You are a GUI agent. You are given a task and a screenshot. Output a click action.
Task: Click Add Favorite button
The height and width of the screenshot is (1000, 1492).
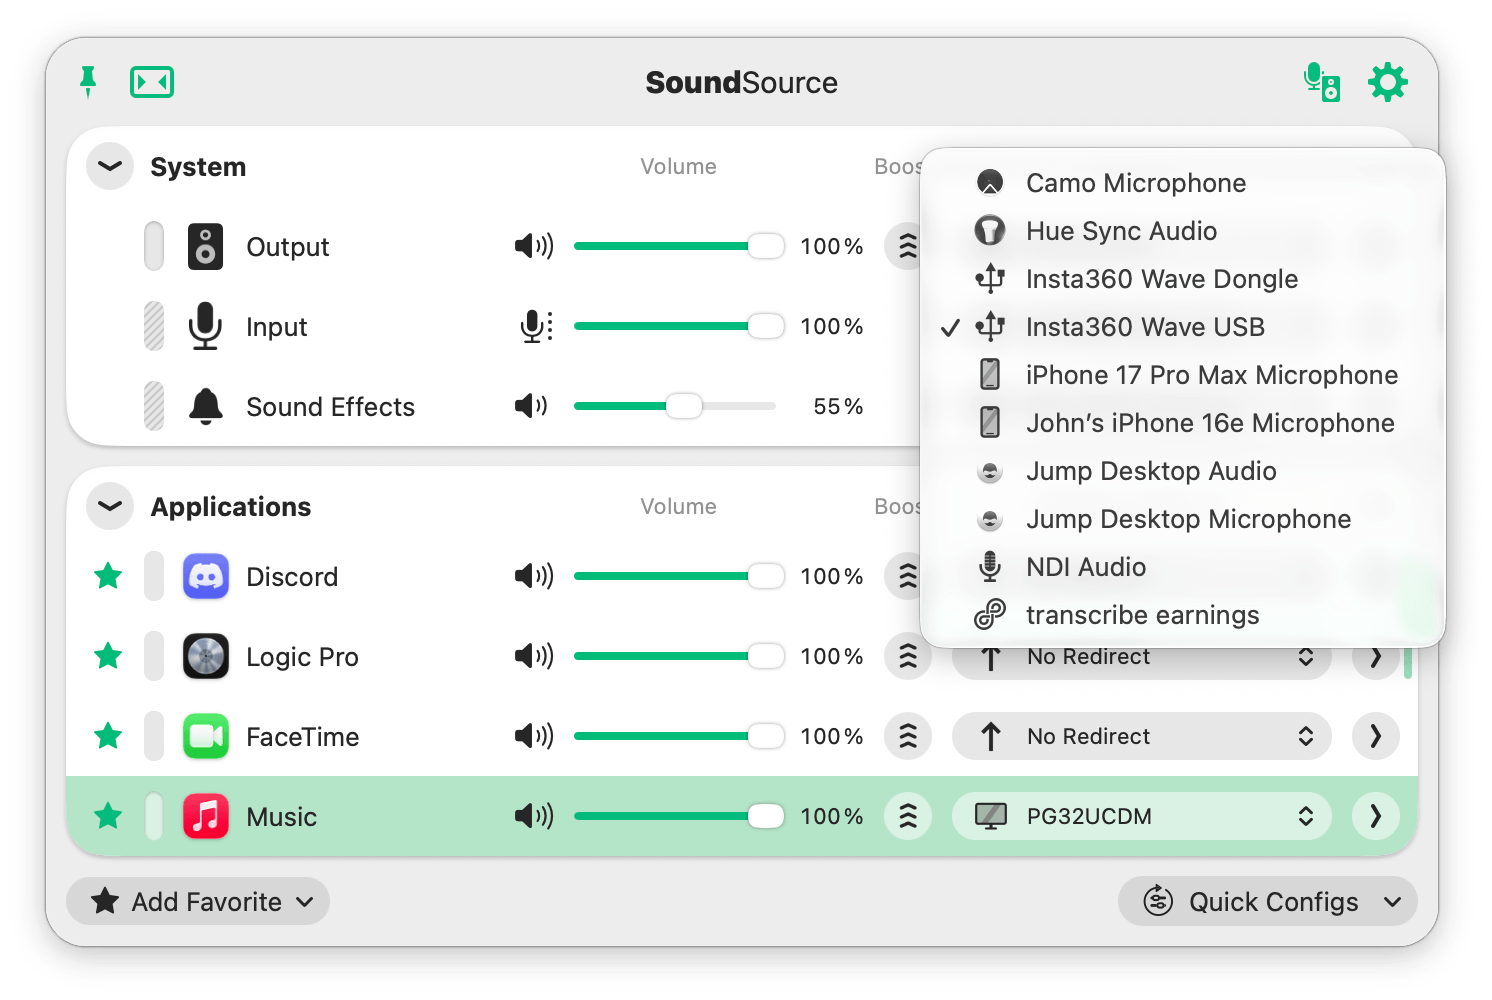[x=198, y=902]
